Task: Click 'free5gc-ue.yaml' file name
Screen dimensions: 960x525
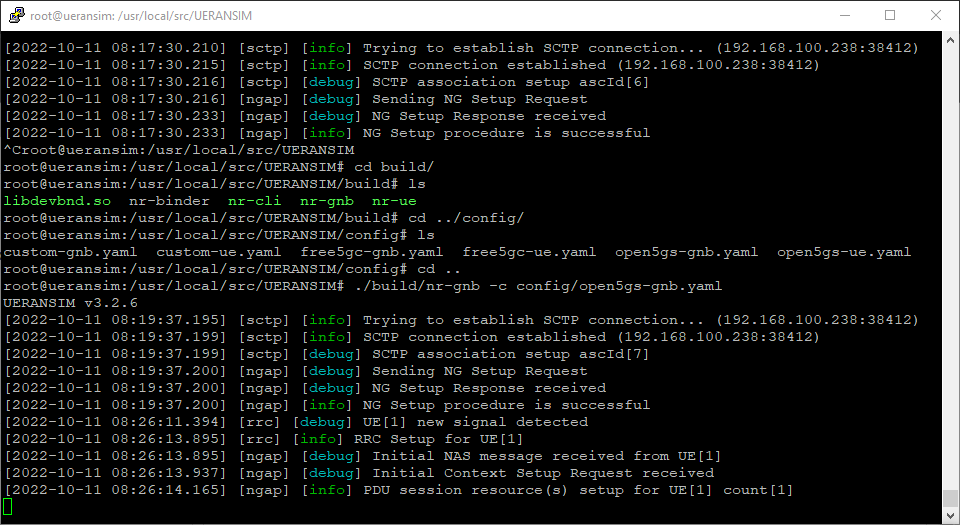Action: coord(529,252)
